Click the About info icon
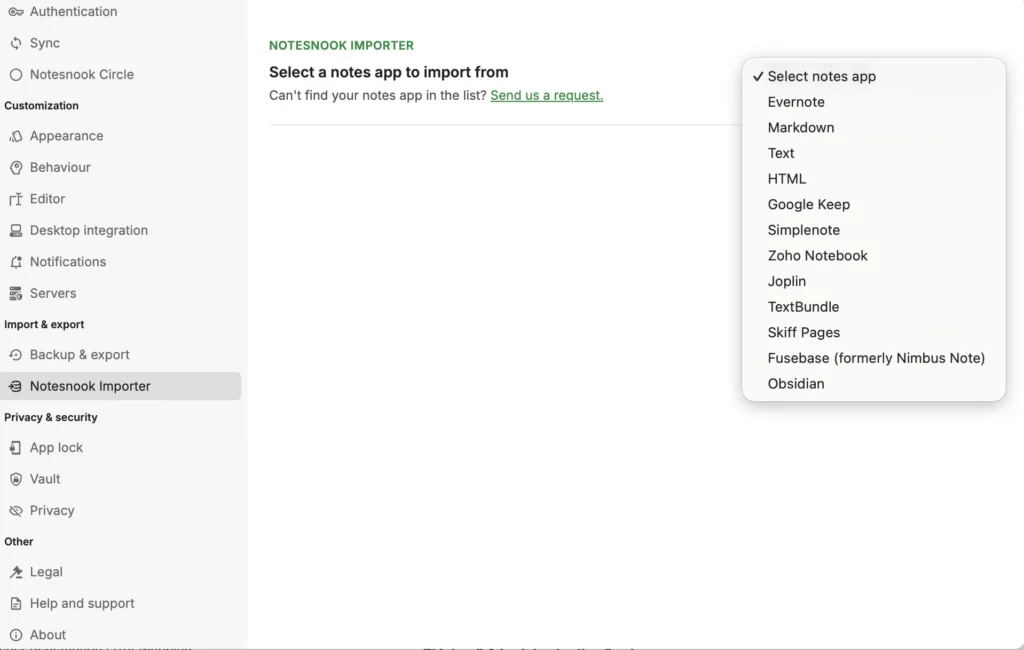This screenshot has height=650, width=1024. pos(16,635)
